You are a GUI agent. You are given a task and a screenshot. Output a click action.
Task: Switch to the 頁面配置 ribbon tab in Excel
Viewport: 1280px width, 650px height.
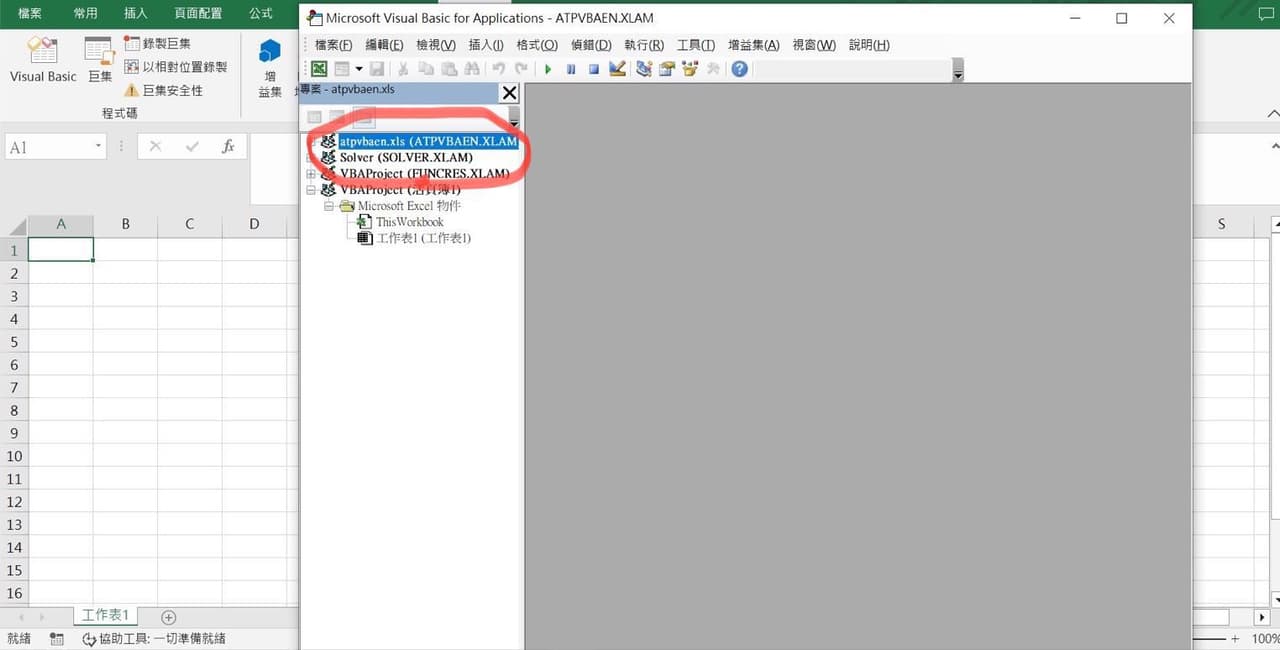click(x=198, y=13)
